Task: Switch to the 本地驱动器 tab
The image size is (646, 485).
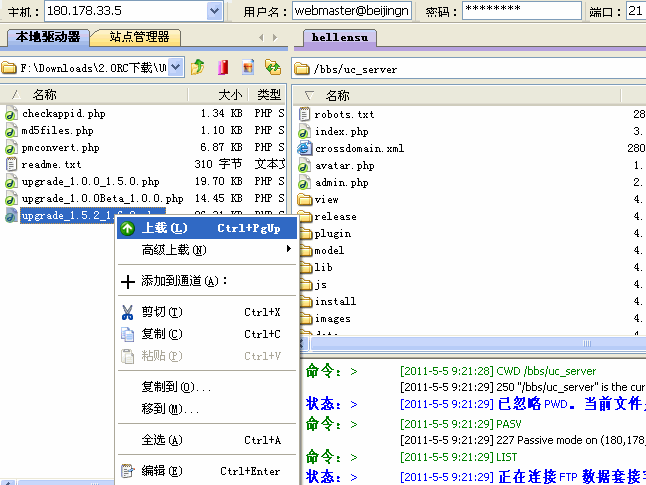Action: pyautogui.click(x=48, y=37)
